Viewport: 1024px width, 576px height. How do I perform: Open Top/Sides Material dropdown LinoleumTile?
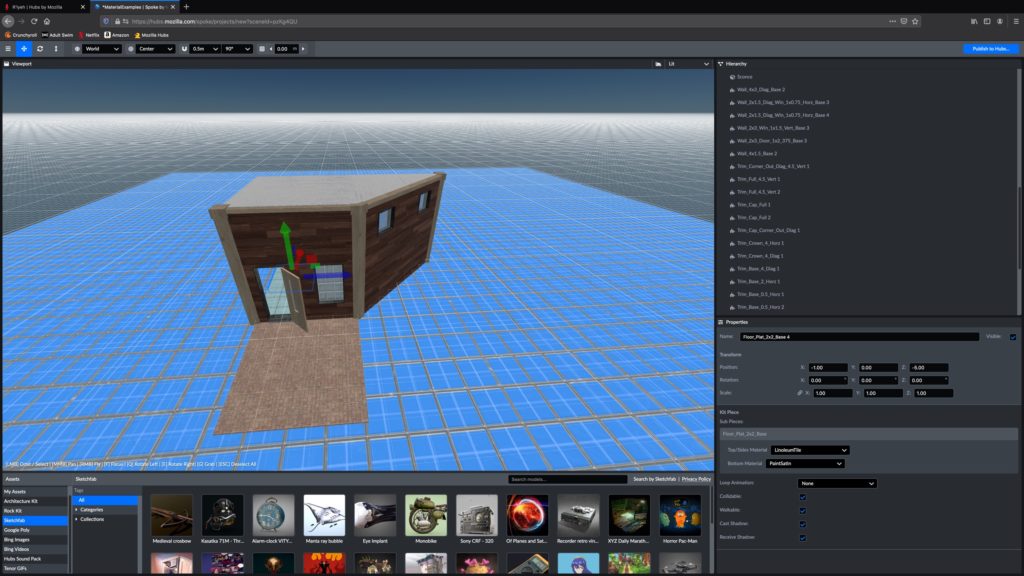(x=810, y=450)
